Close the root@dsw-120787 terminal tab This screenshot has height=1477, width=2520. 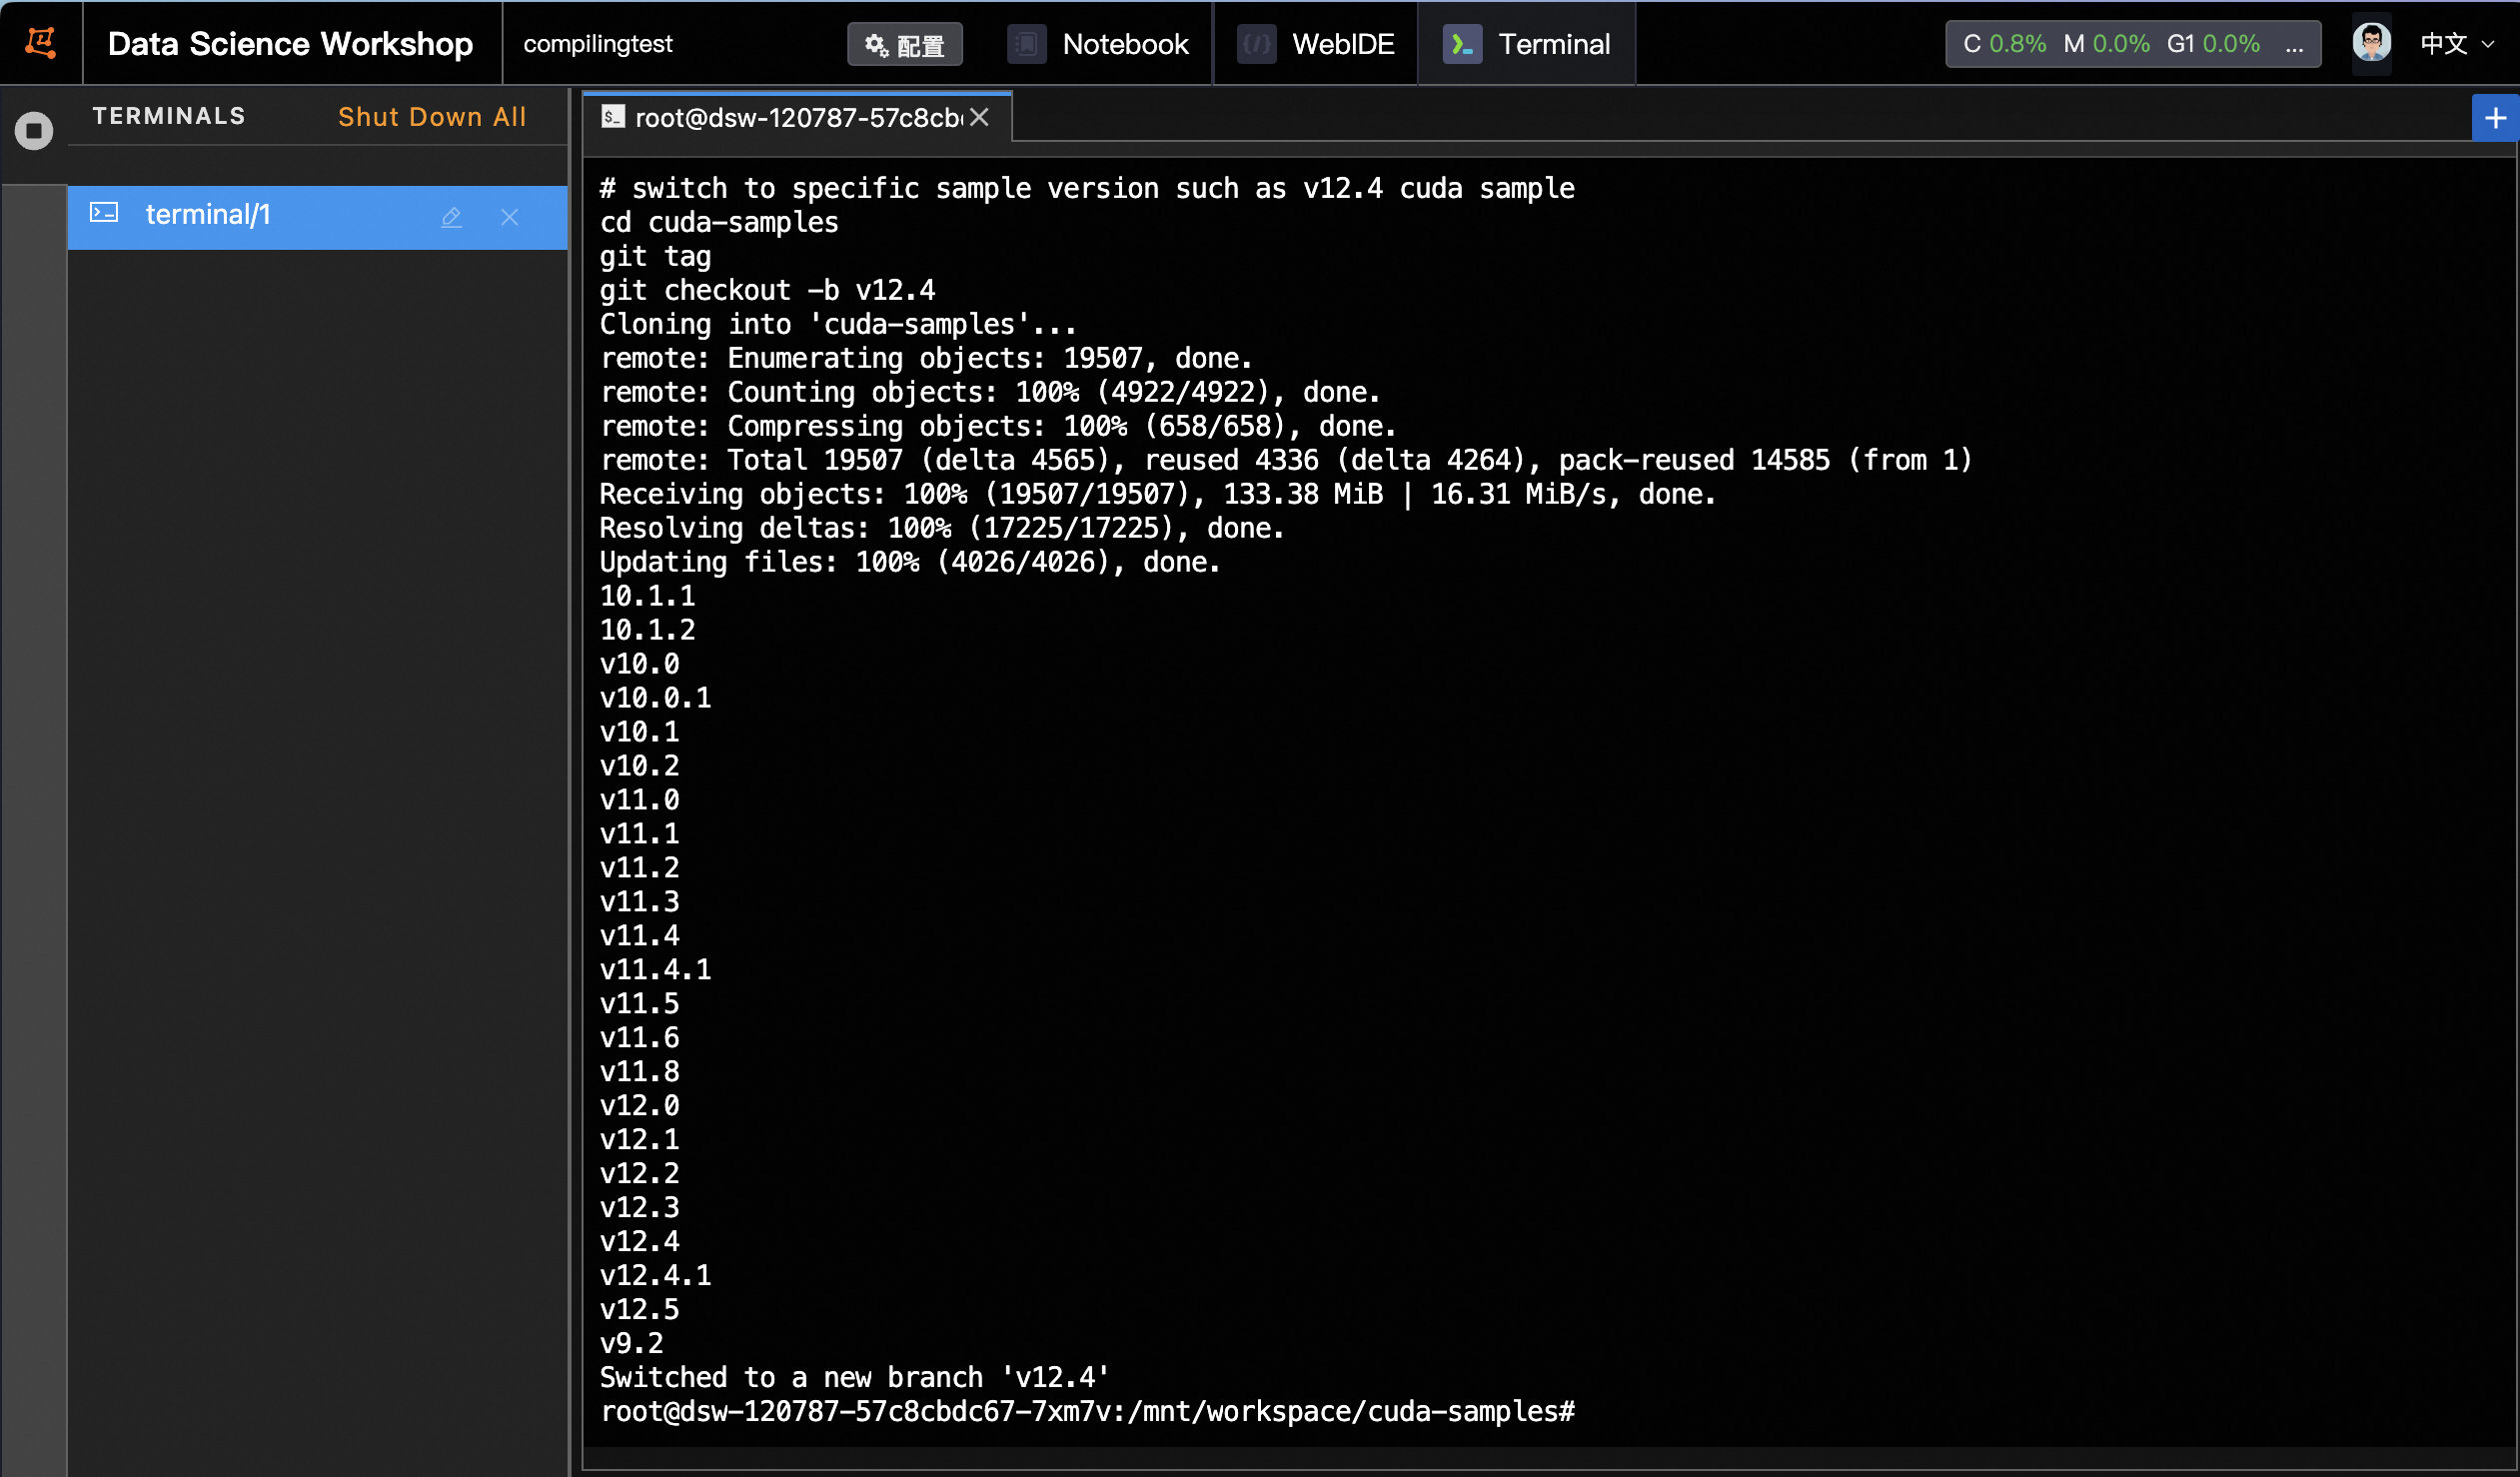pyautogui.click(x=979, y=118)
